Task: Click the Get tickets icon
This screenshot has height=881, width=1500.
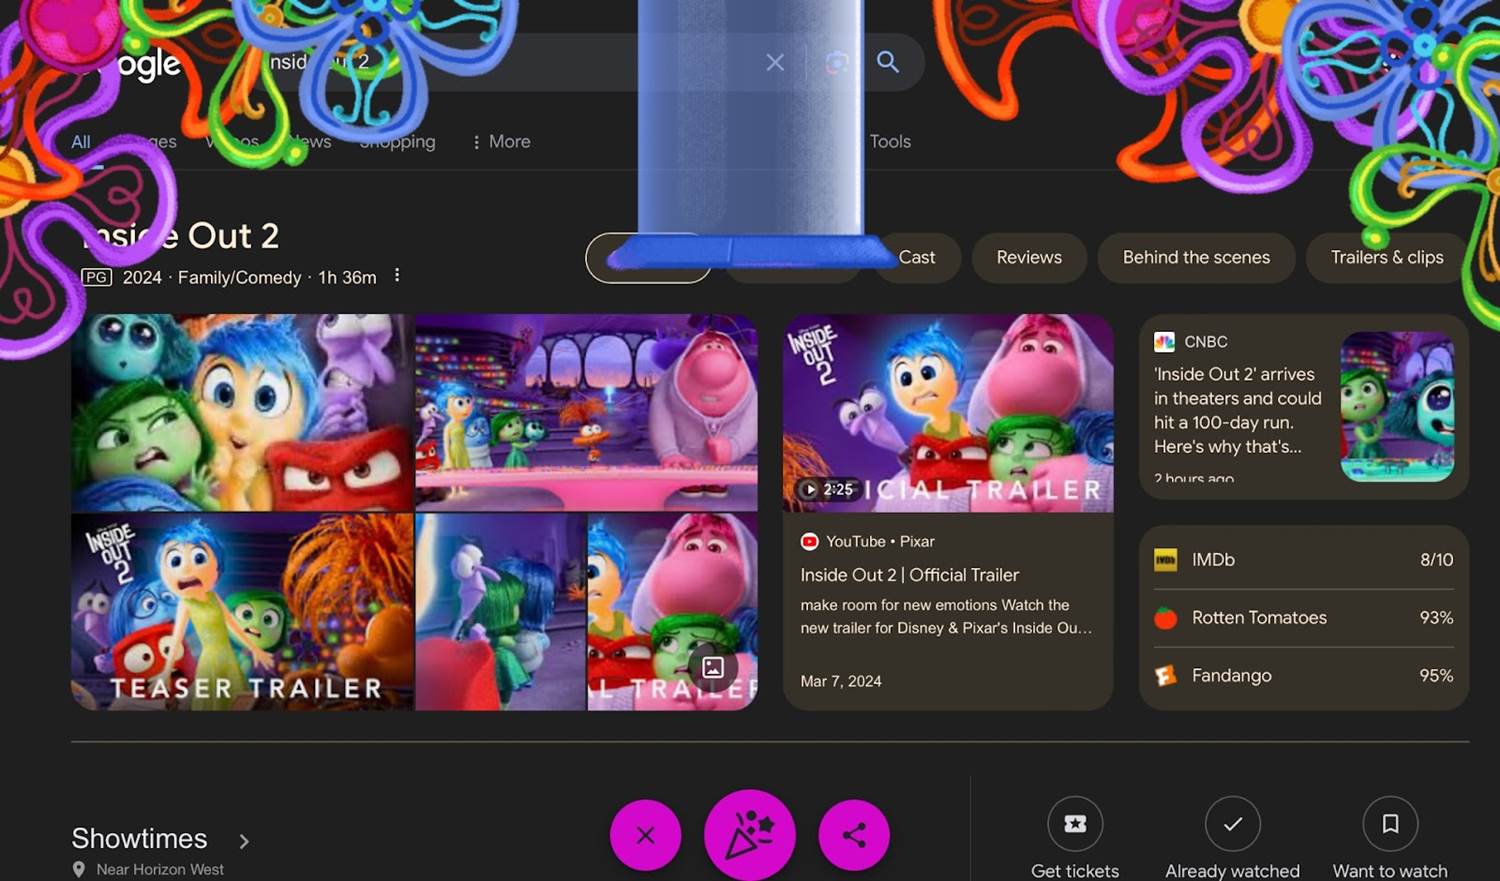Action: pos(1075,824)
